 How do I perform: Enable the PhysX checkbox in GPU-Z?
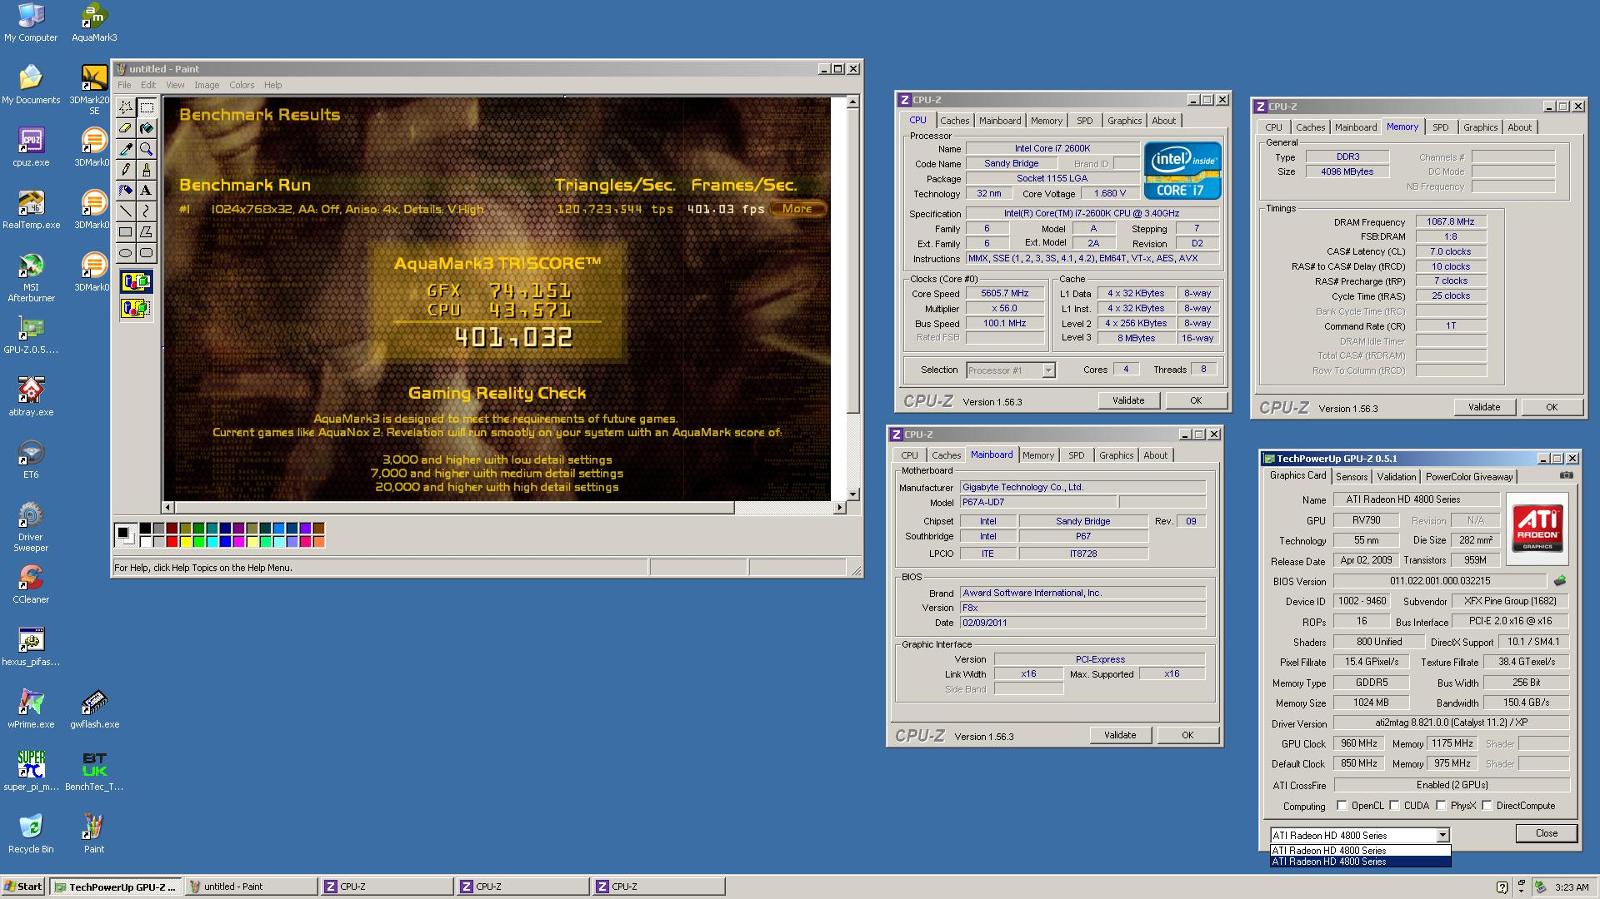1441,806
